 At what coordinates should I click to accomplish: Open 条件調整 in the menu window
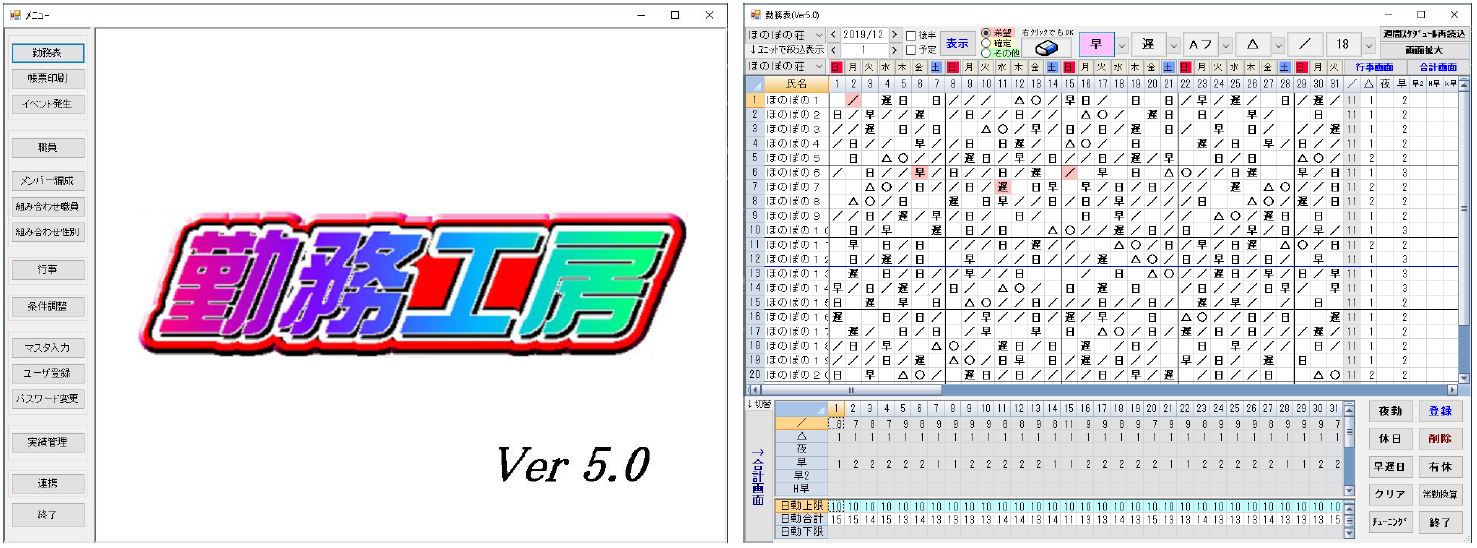pos(48,305)
